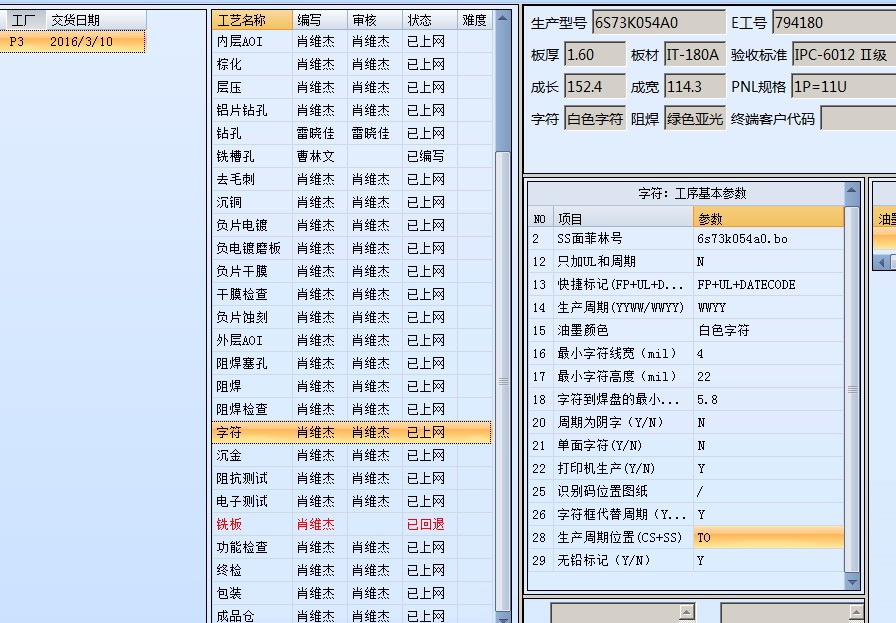
Task: Click the 项目 column header
Action: (x=624, y=218)
